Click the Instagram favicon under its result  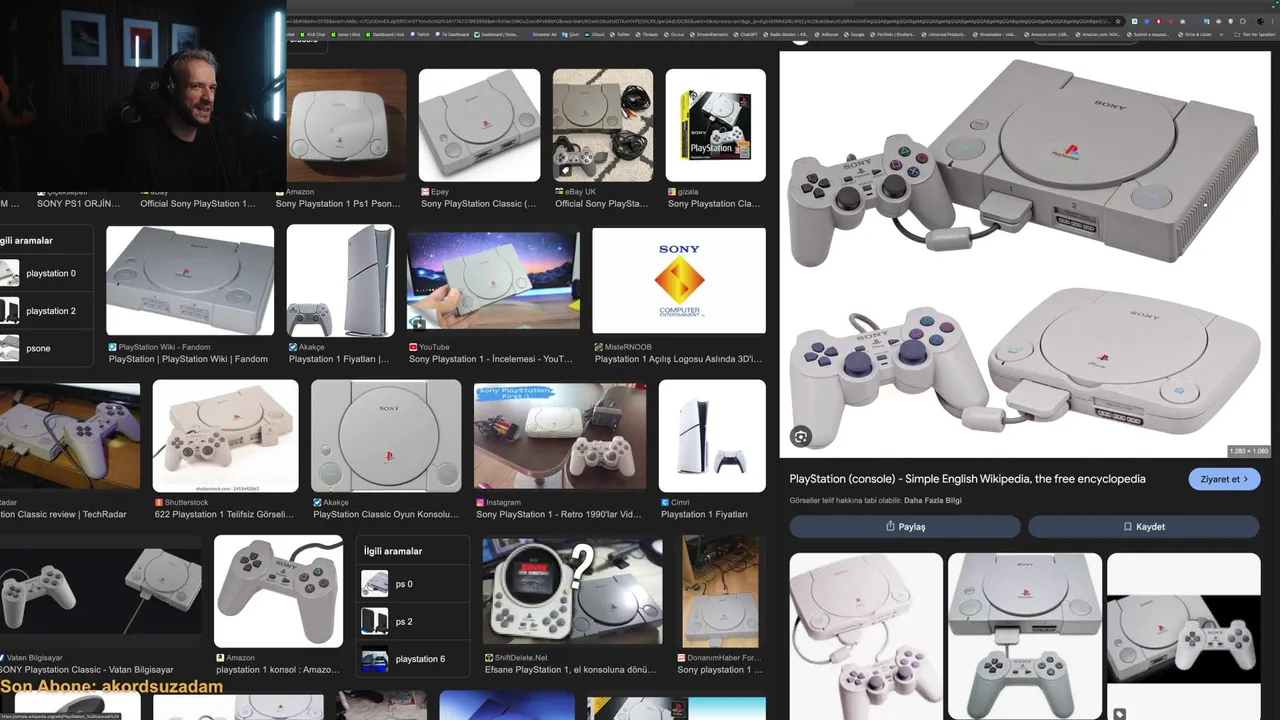pyautogui.click(x=480, y=502)
